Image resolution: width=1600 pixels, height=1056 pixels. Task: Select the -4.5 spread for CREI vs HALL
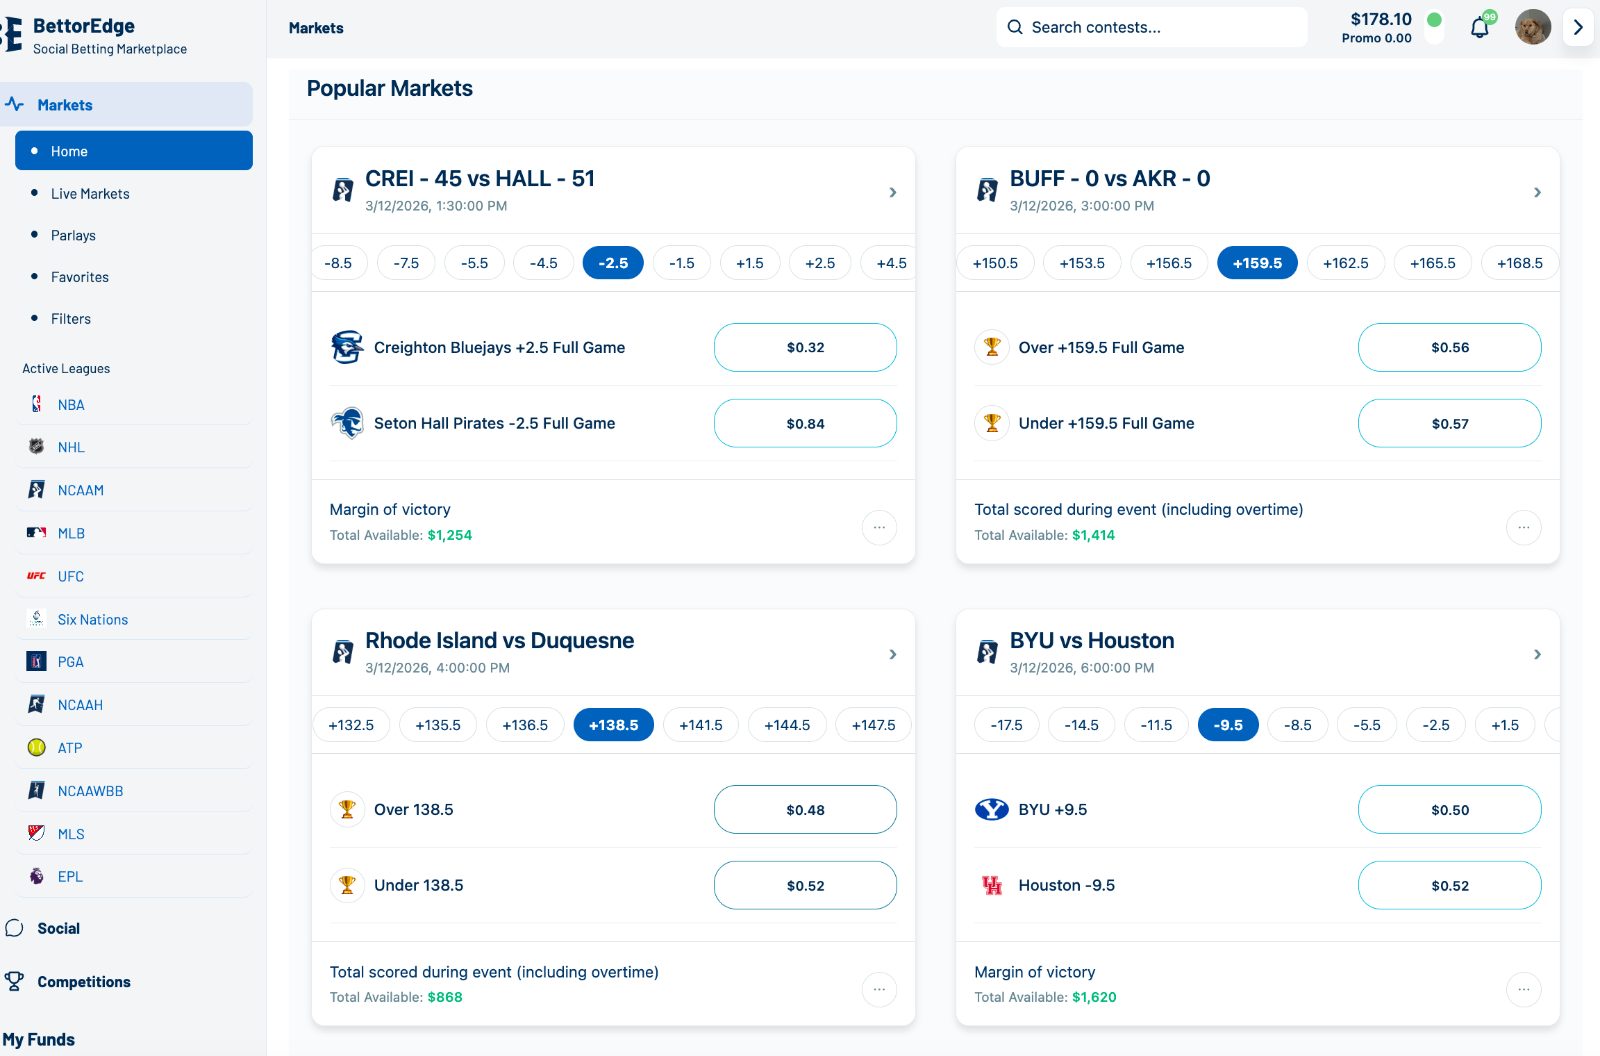pos(543,263)
